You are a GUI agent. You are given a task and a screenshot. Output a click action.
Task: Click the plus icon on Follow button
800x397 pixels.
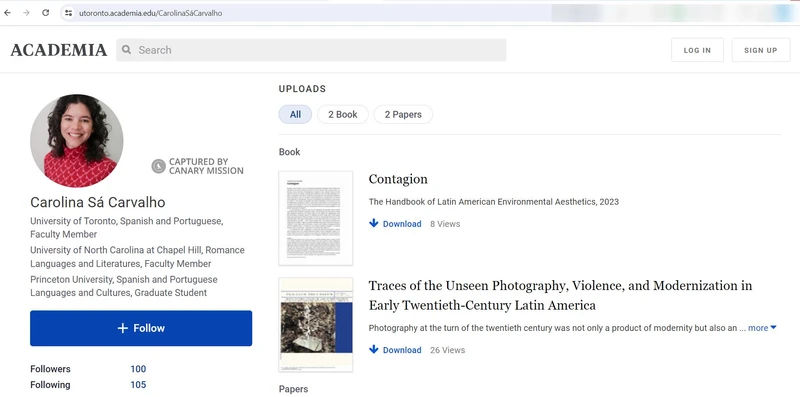(122, 328)
